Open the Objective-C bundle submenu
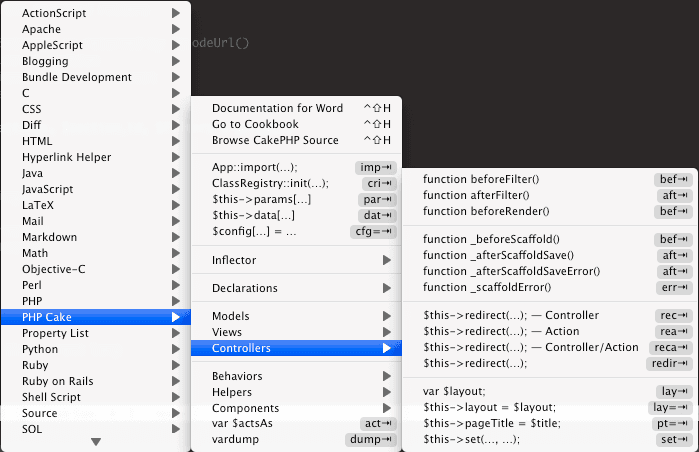 [x=96, y=269]
